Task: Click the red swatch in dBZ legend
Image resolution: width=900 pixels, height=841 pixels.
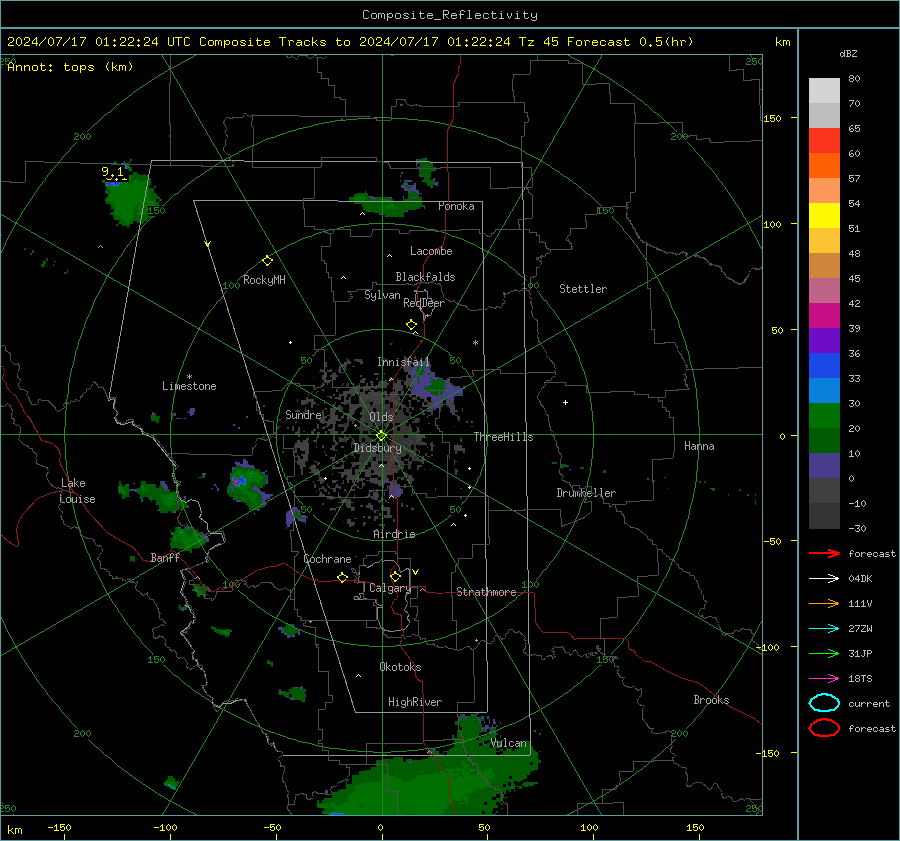Action: pos(824,141)
